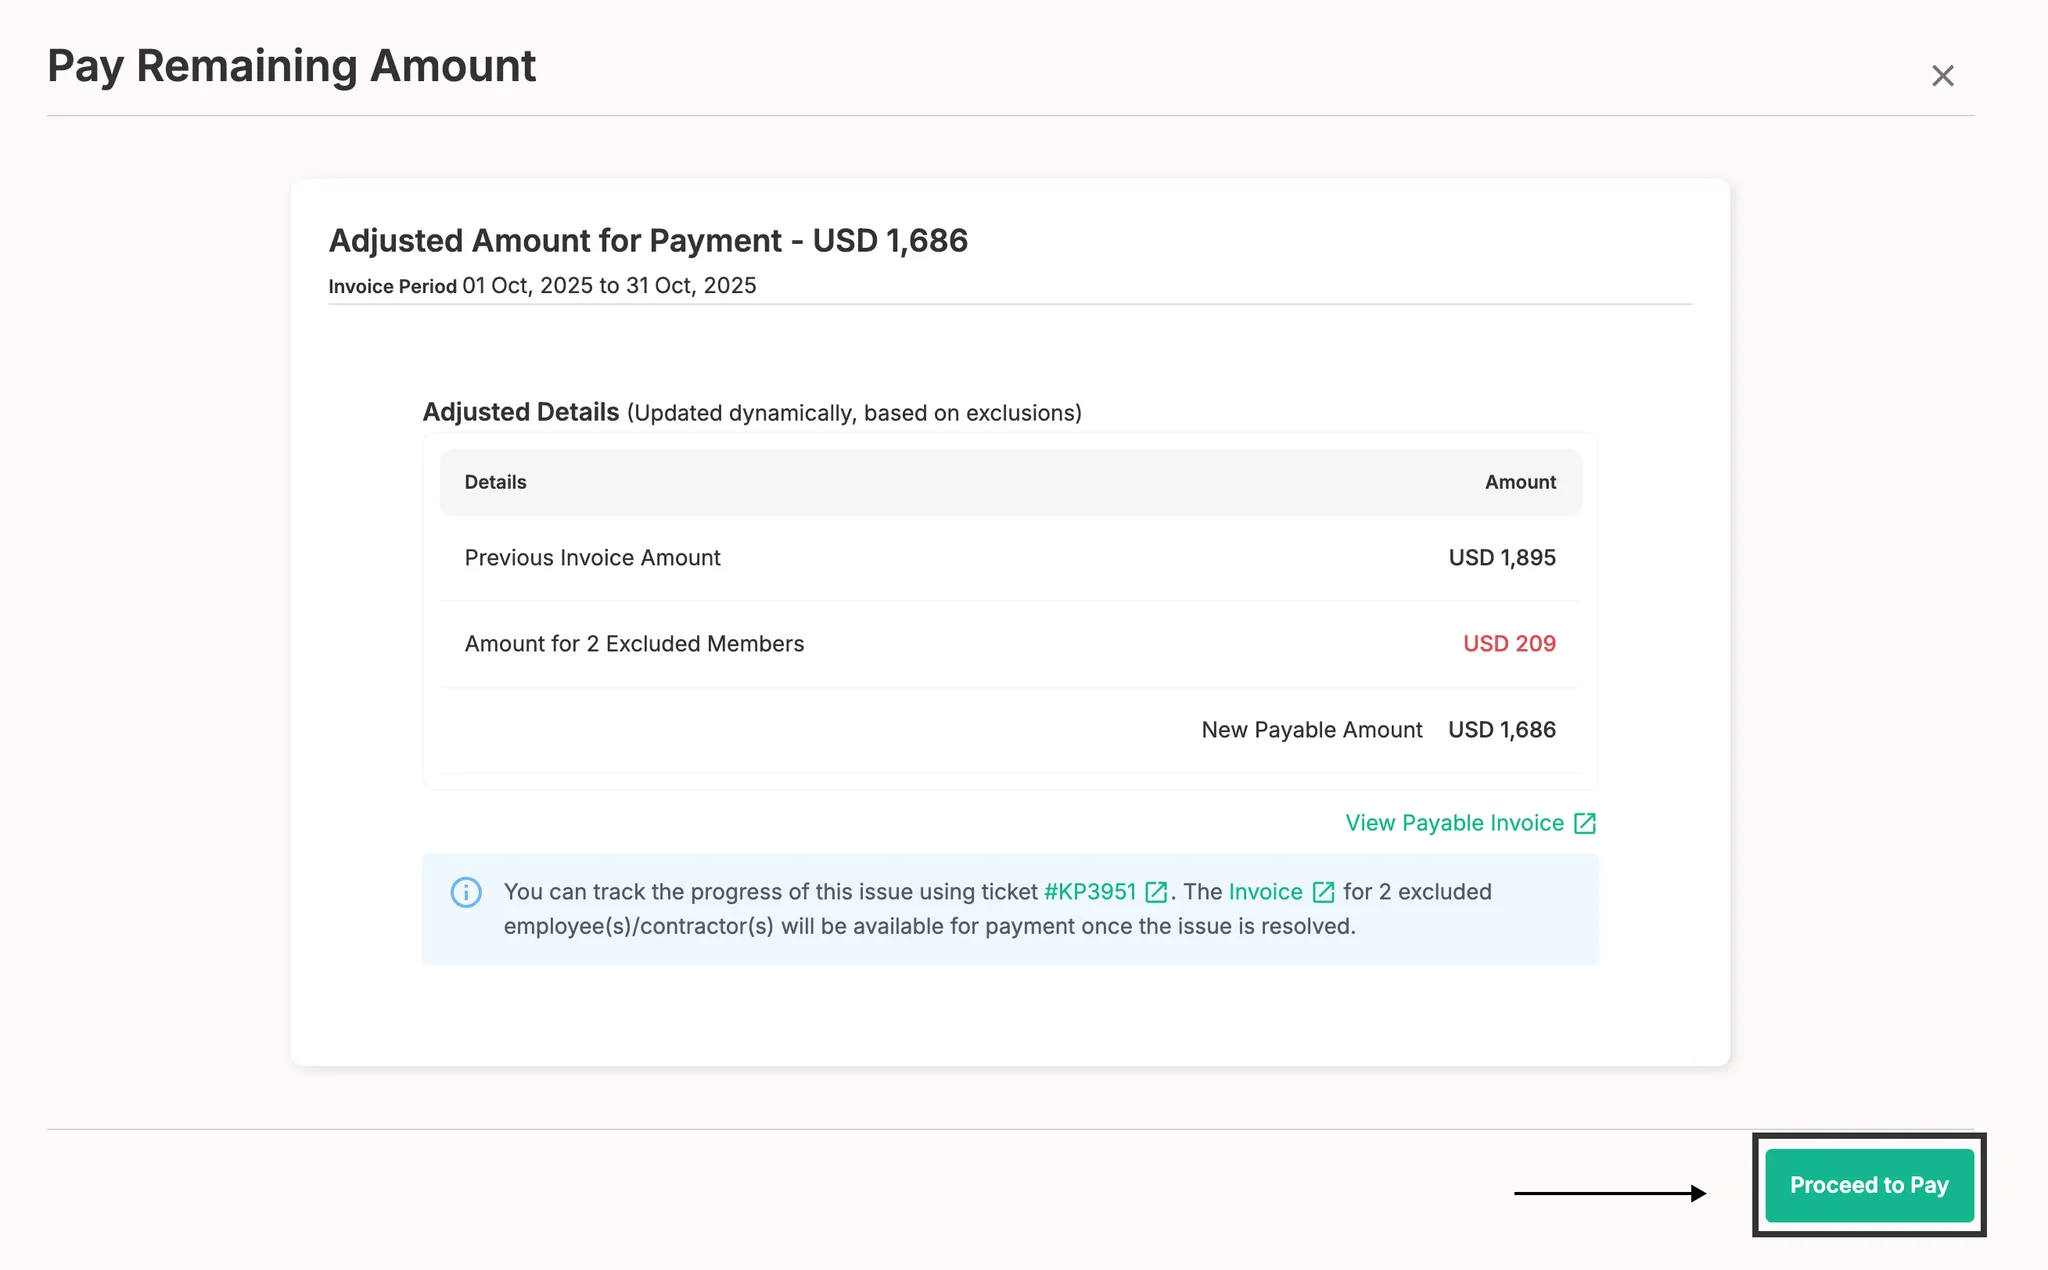
Task: Open the View Payable Invoice link
Action: pyautogui.click(x=1454, y=823)
